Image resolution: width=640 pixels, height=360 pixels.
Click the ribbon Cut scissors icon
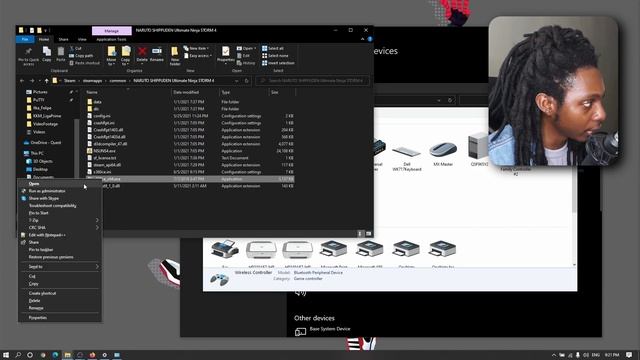[72, 48]
